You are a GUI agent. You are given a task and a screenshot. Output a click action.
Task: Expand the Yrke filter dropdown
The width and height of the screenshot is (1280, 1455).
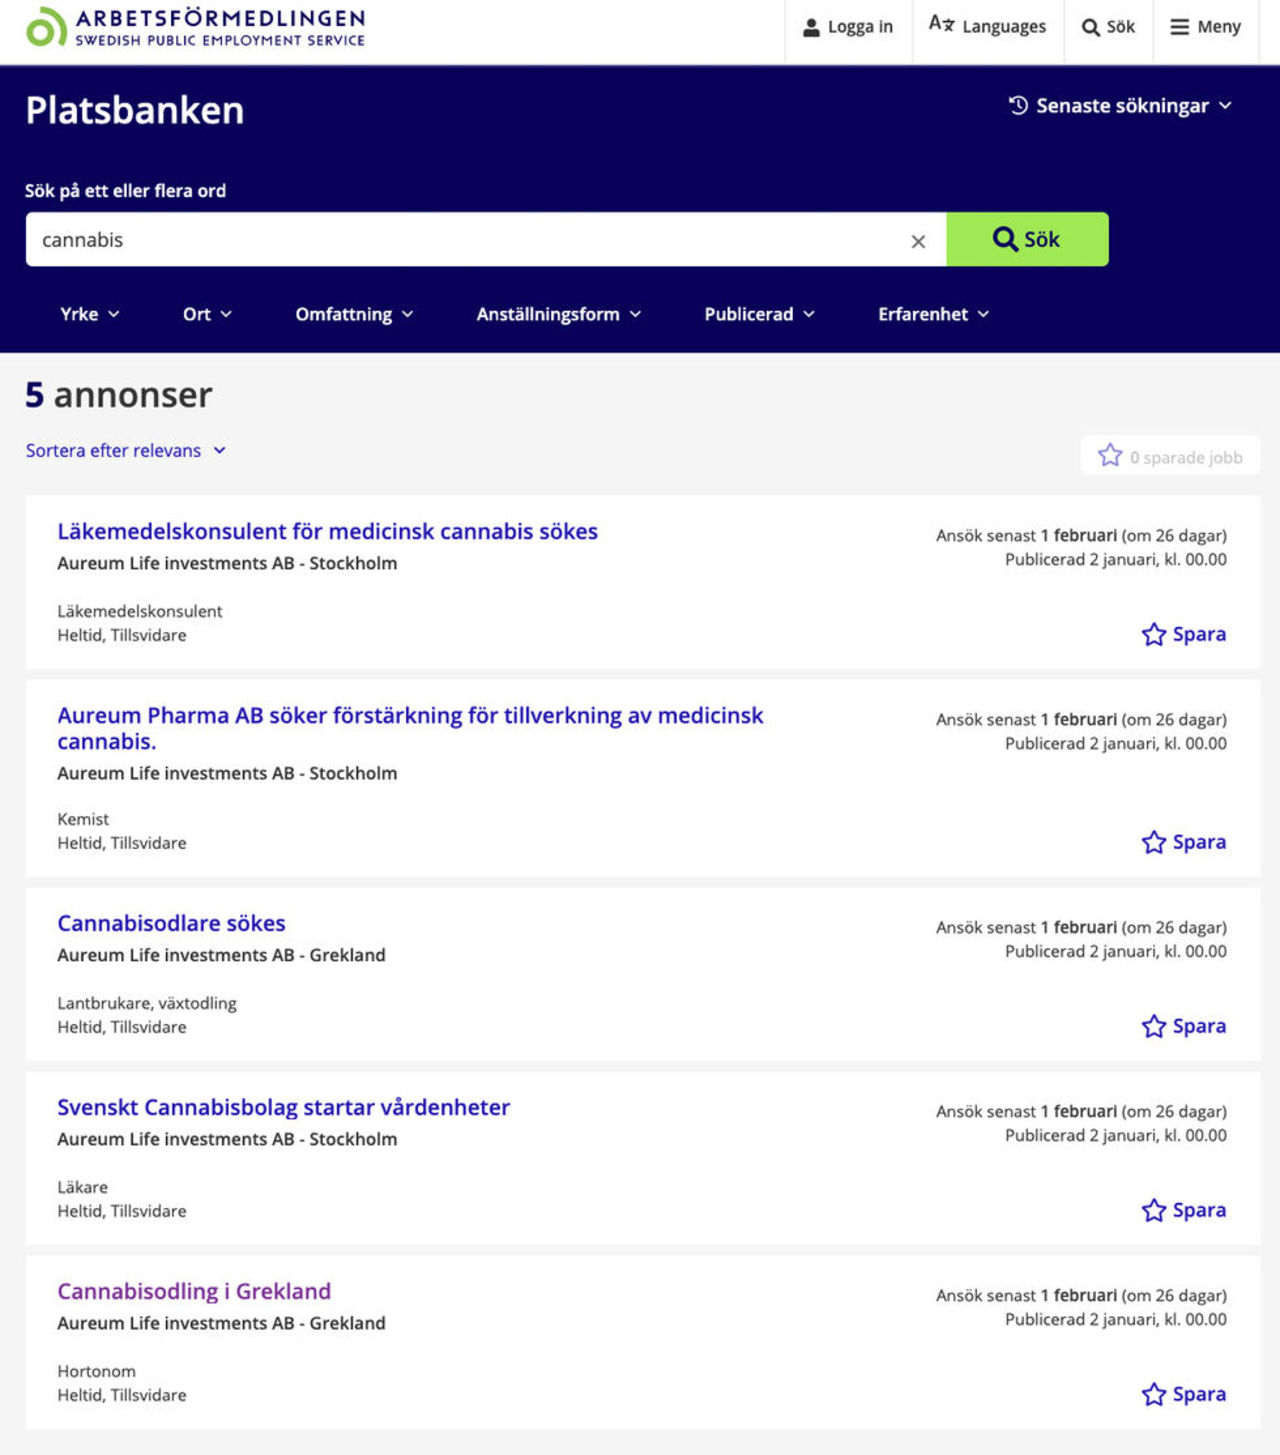point(89,314)
